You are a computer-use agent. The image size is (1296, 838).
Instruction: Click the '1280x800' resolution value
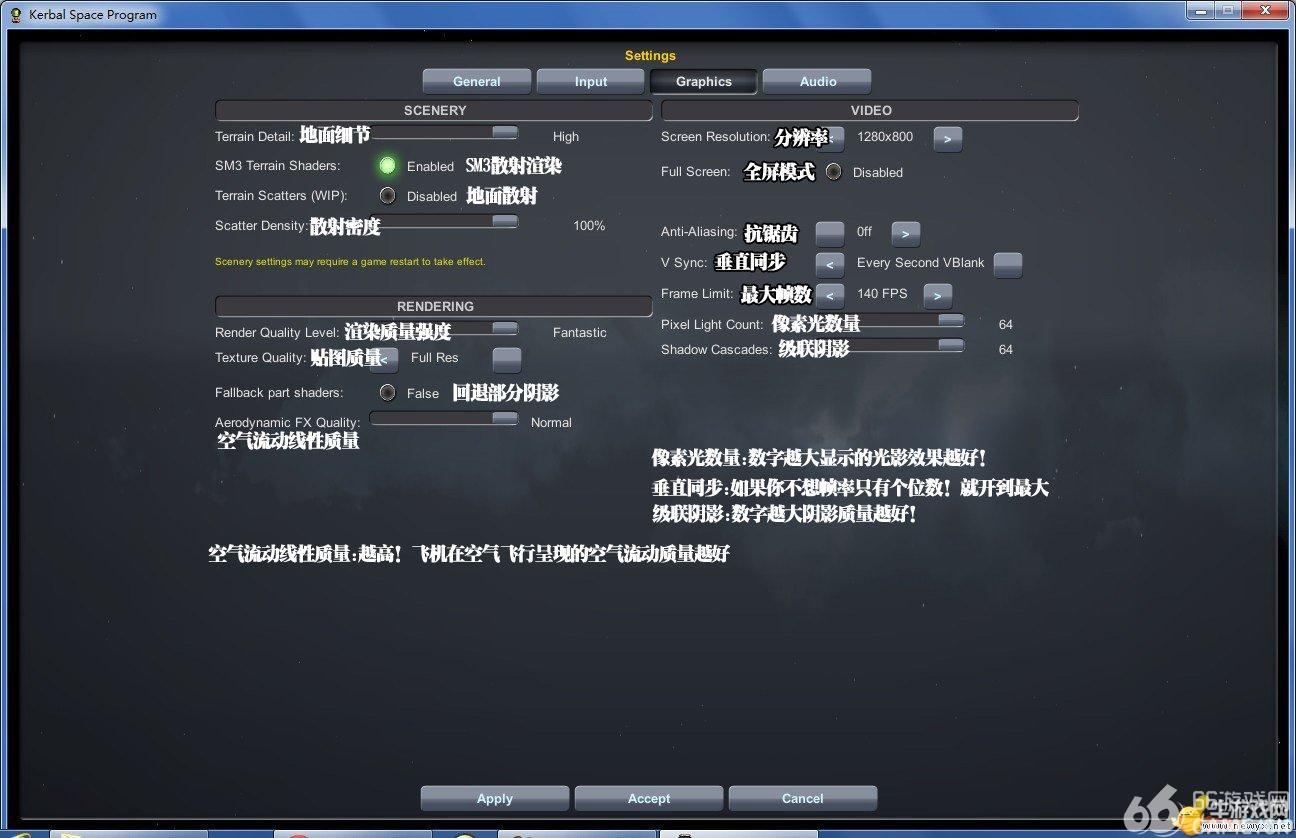885,137
